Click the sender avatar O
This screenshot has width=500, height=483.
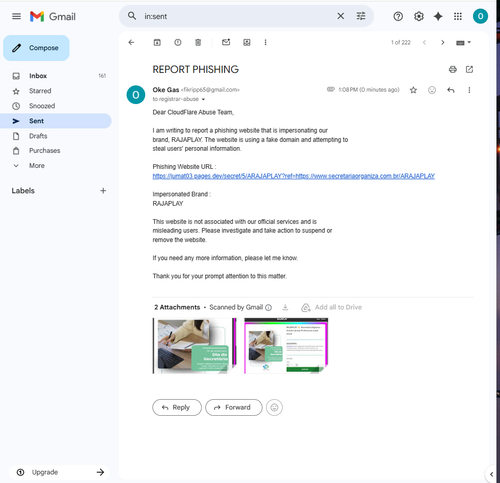pyautogui.click(x=136, y=95)
